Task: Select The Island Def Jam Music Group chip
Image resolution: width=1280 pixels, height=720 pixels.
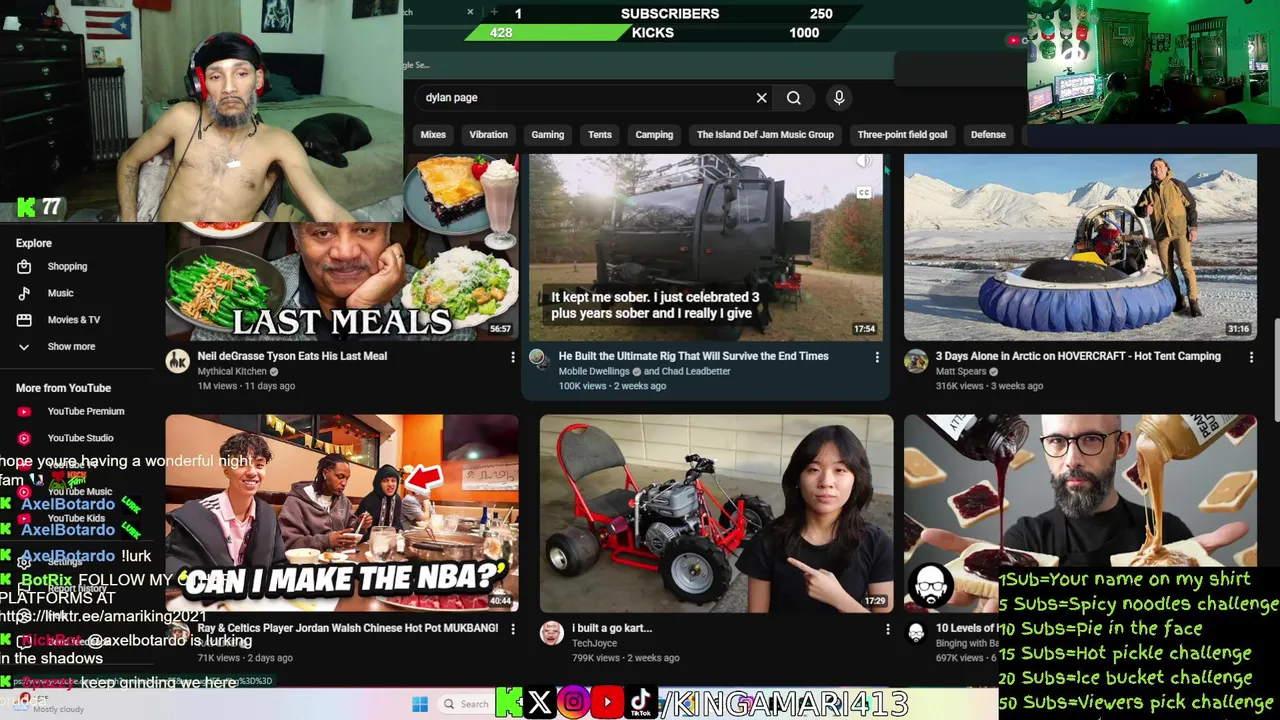Action: (765, 135)
